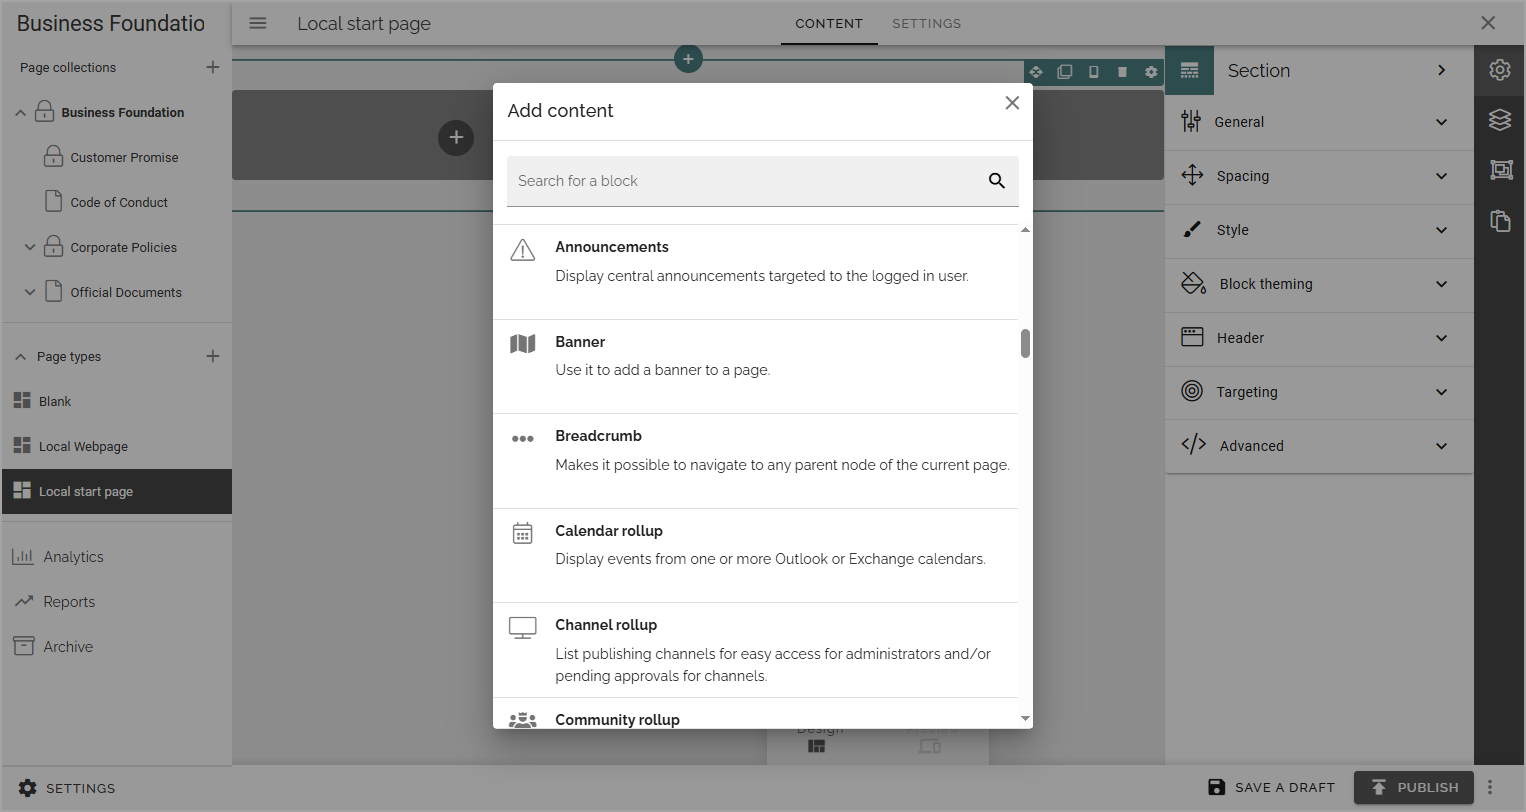
Task: Choose the Banner block
Action: click(x=755, y=366)
